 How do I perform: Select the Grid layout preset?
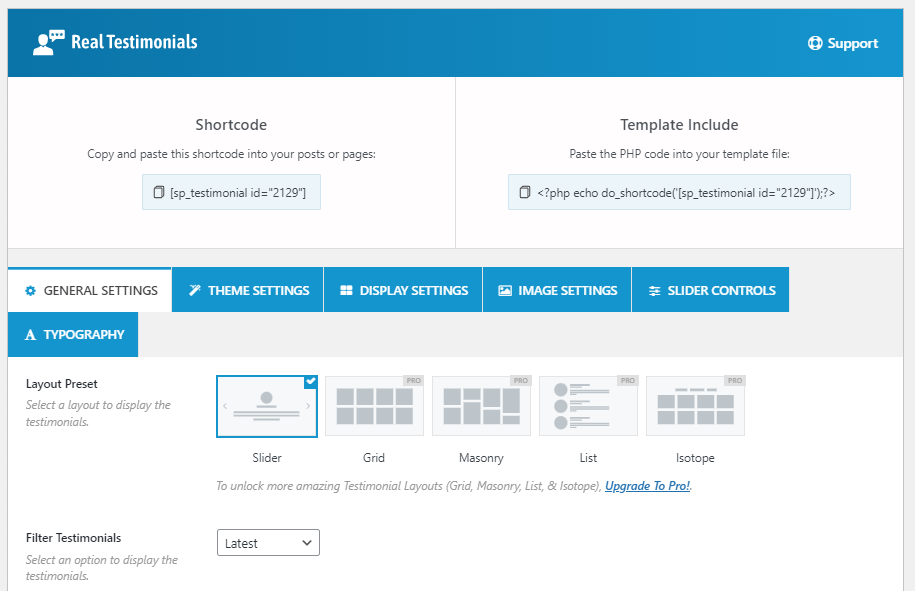coord(374,406)
